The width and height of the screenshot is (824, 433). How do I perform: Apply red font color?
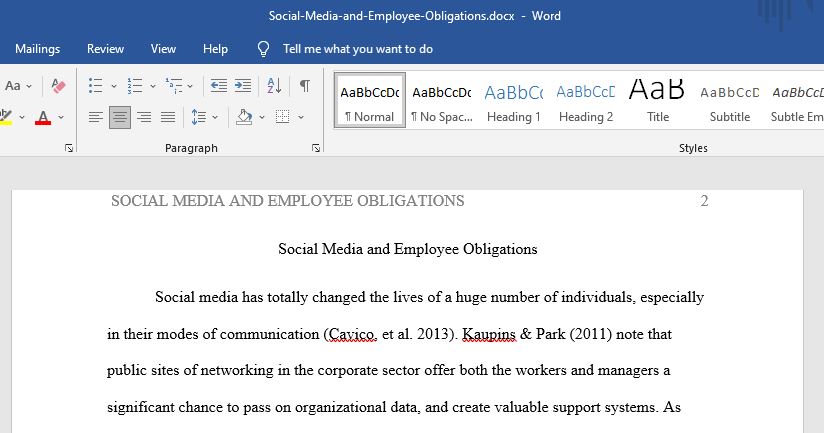[x=43, y=117]
